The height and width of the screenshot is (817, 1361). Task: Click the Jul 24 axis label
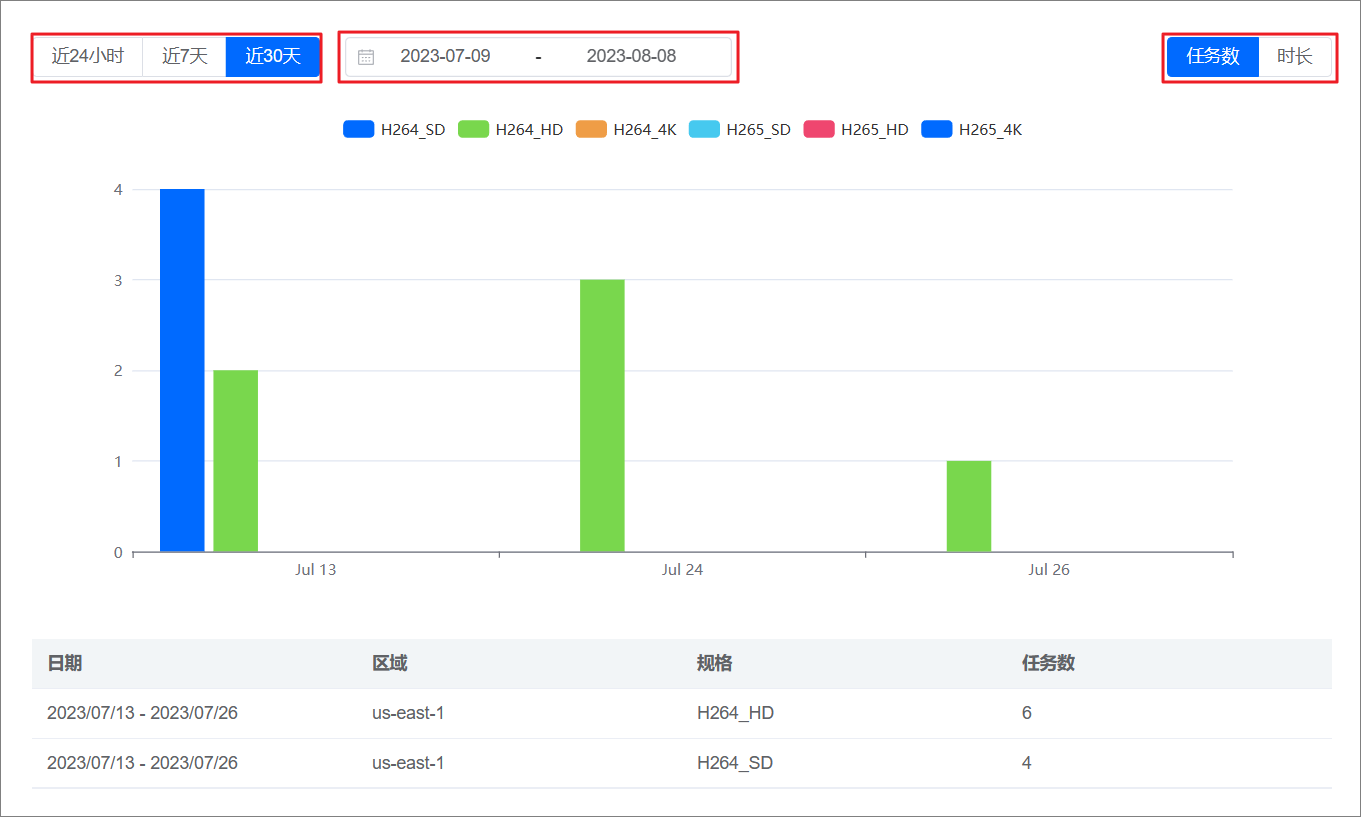682,569
